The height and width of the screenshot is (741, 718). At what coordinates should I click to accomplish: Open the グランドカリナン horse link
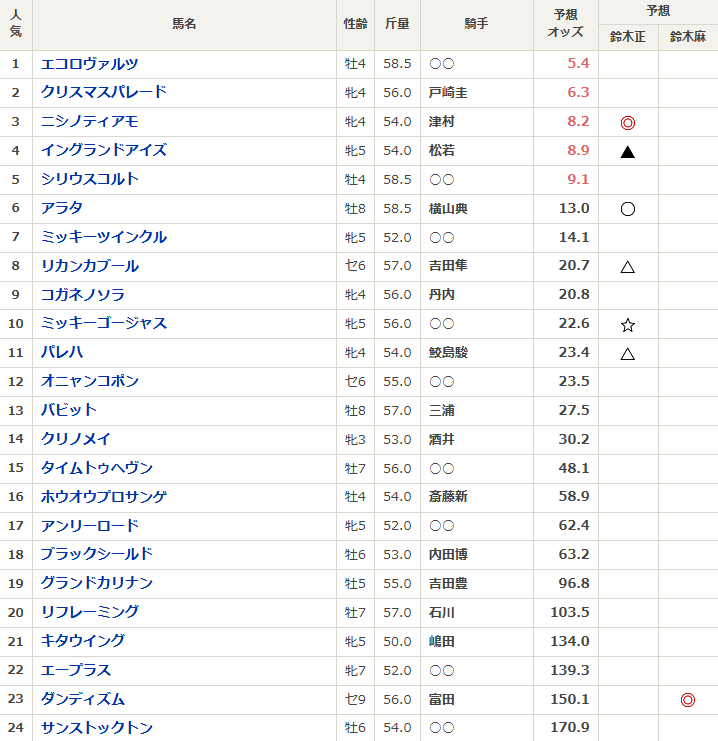[x=96, y=583]
